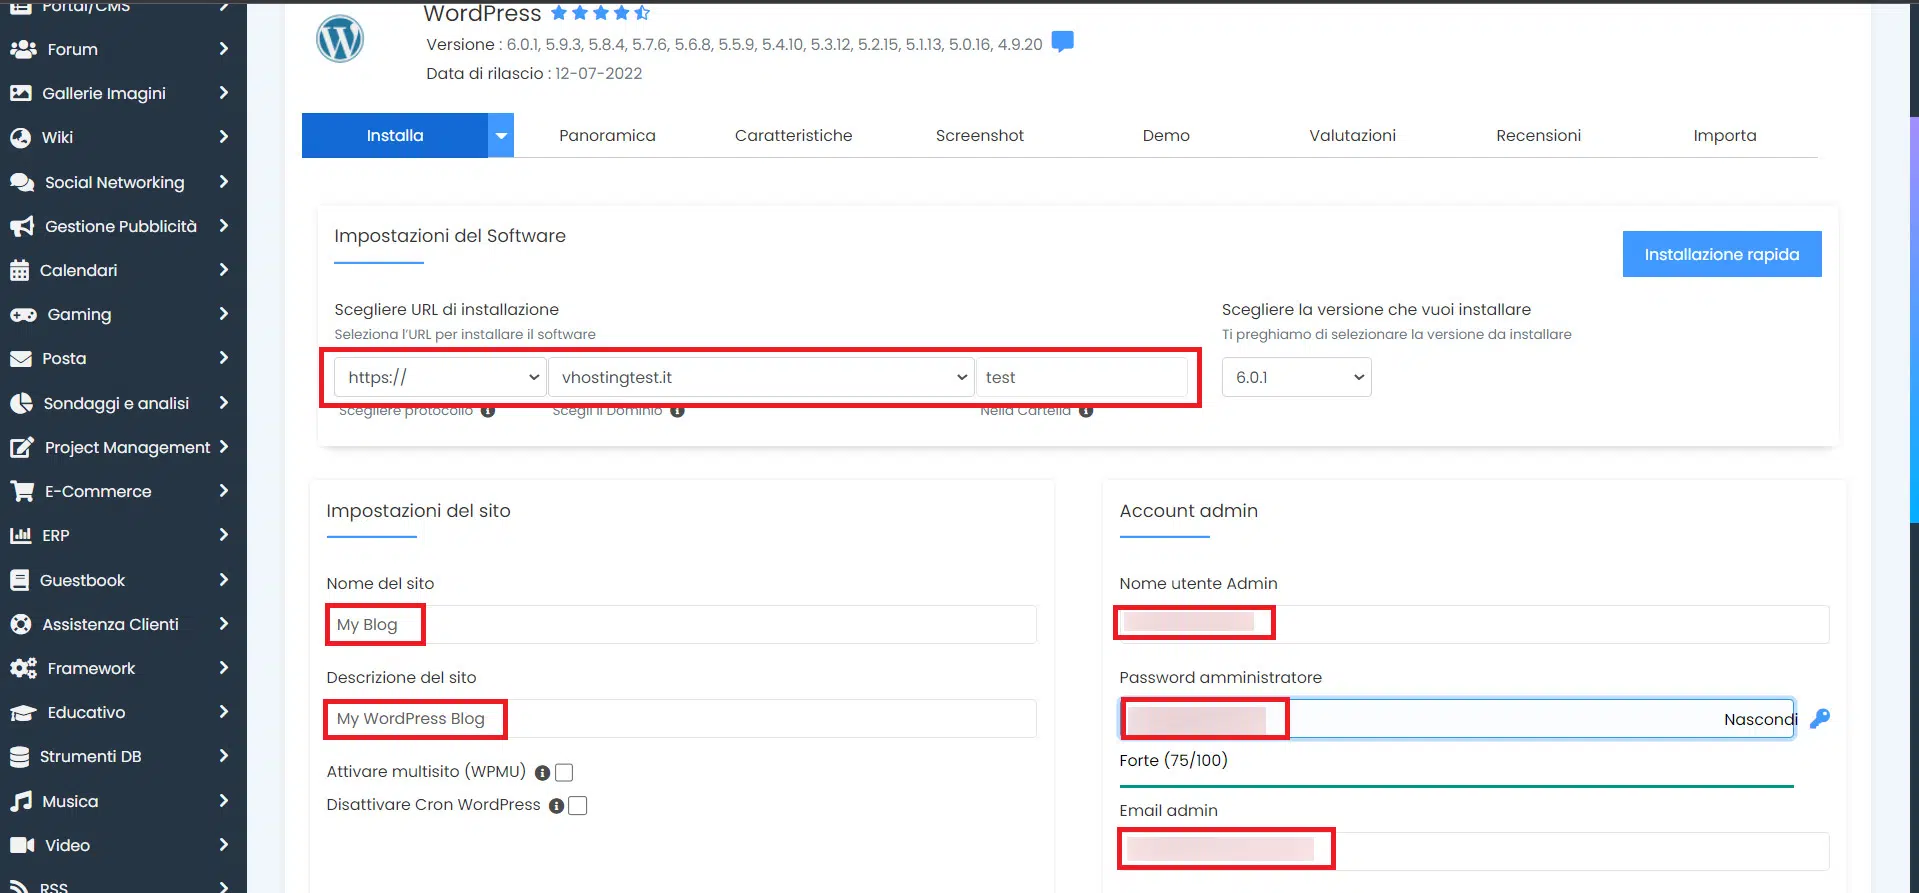Viewport: 1919px width, 893px height.
Task: Open the 6.0.1 version dropdown
Action: pyautogui.click(x=1297, y=377)
